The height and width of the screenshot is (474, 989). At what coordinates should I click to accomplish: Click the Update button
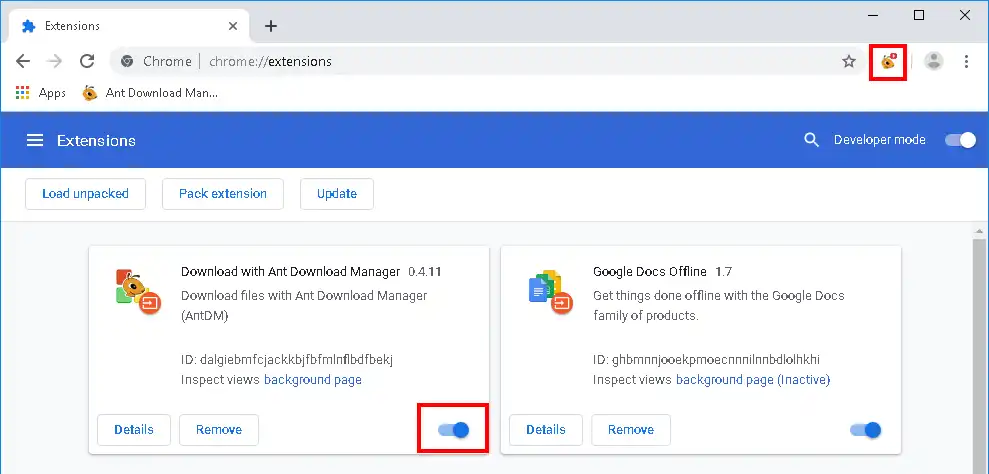pos(337,194)
